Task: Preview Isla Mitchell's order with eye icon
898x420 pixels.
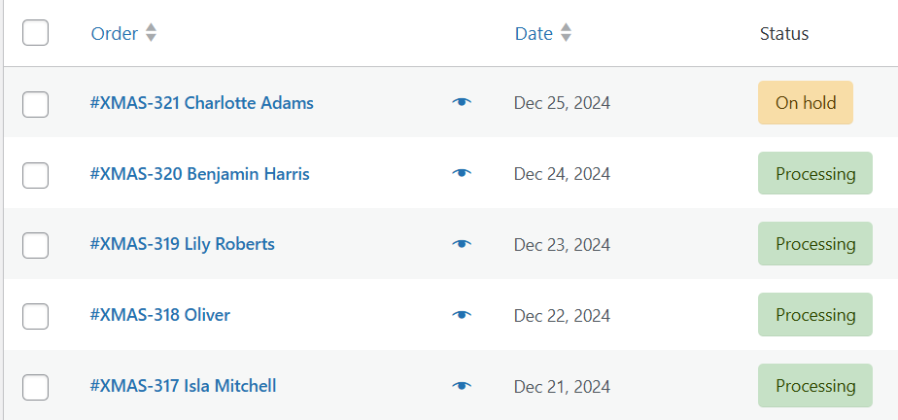Action: (x=461, y=386)
